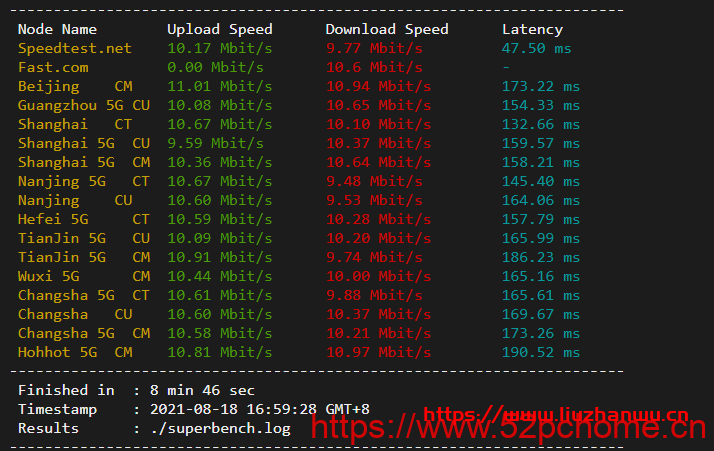Image resolution: width=714 pixels, height=451 pixels.
Task: Select the 'Results' label
Action: 48,429
